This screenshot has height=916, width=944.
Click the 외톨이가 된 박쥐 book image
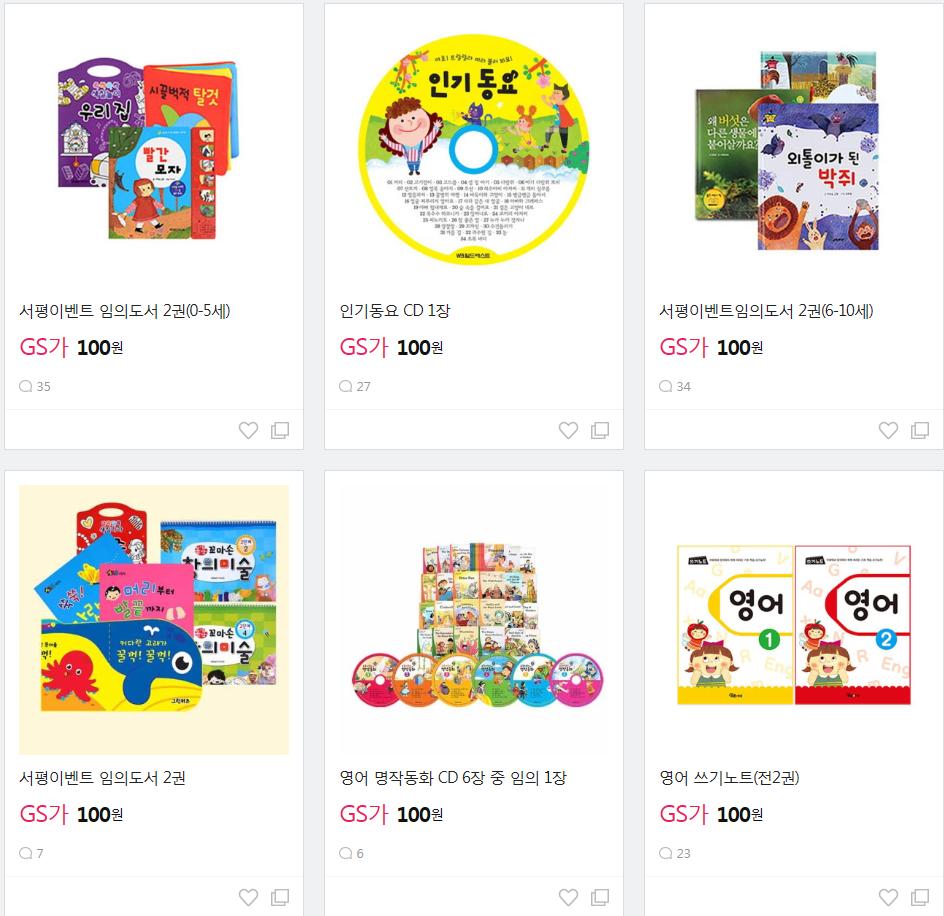(x=818, y=176)
